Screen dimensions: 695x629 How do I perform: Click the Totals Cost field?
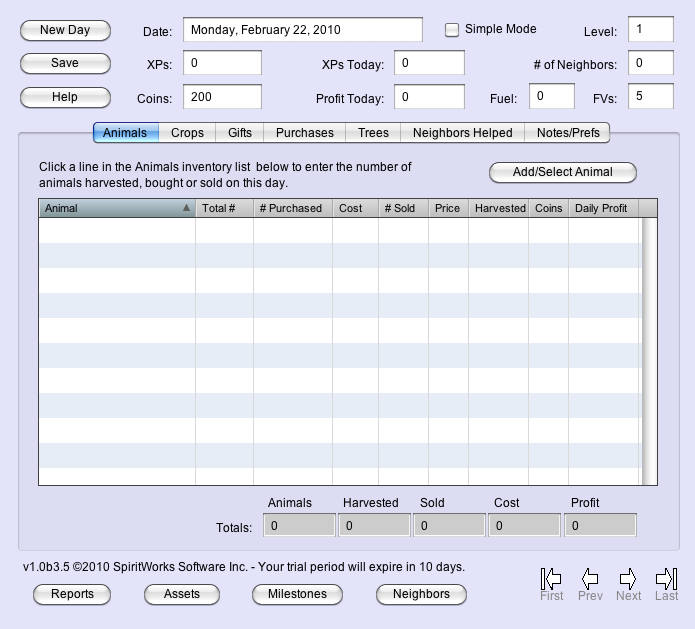[524, 525]
